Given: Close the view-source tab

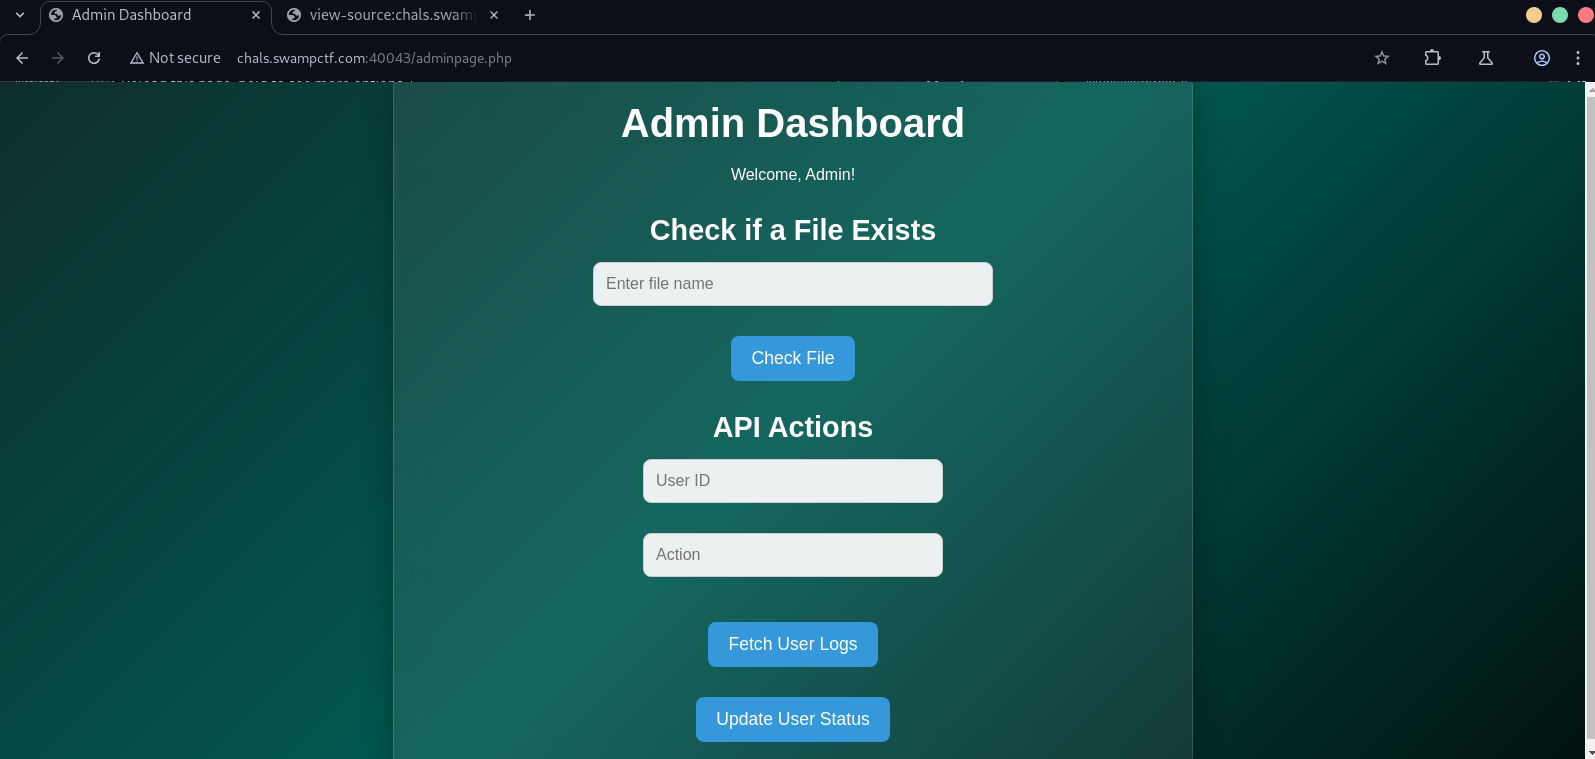Looking at the screenshot, I should (x=494, y=15).
